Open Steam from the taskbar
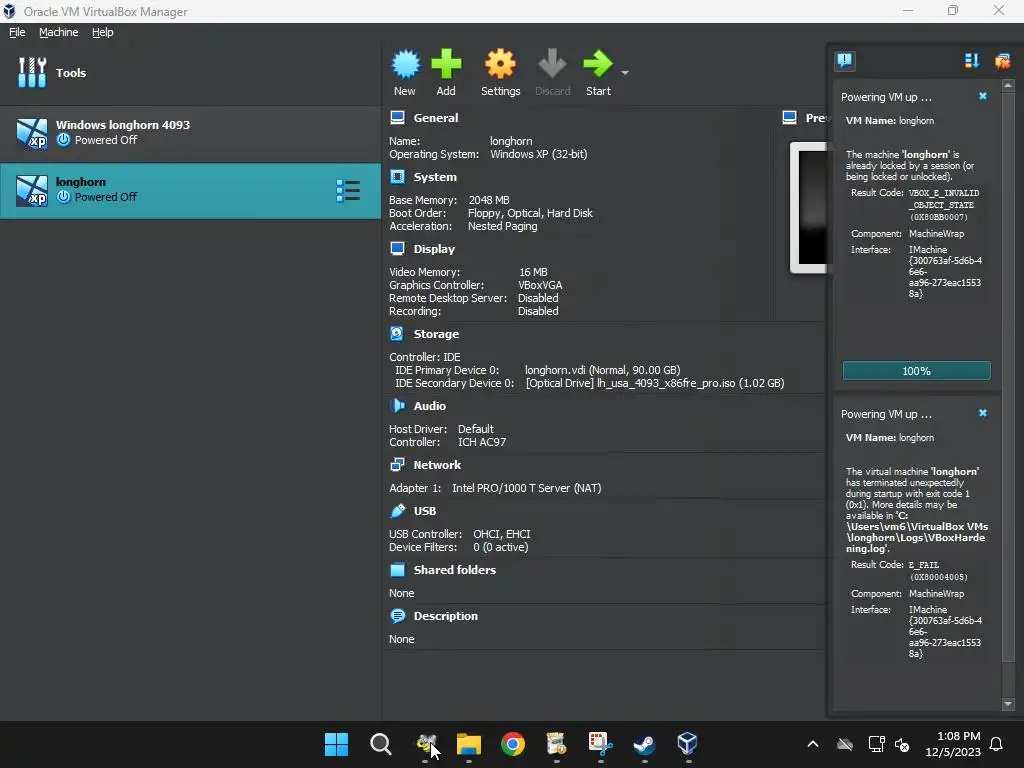The height and width of the screenshot is (768, 1024). [x=645, y=744]
